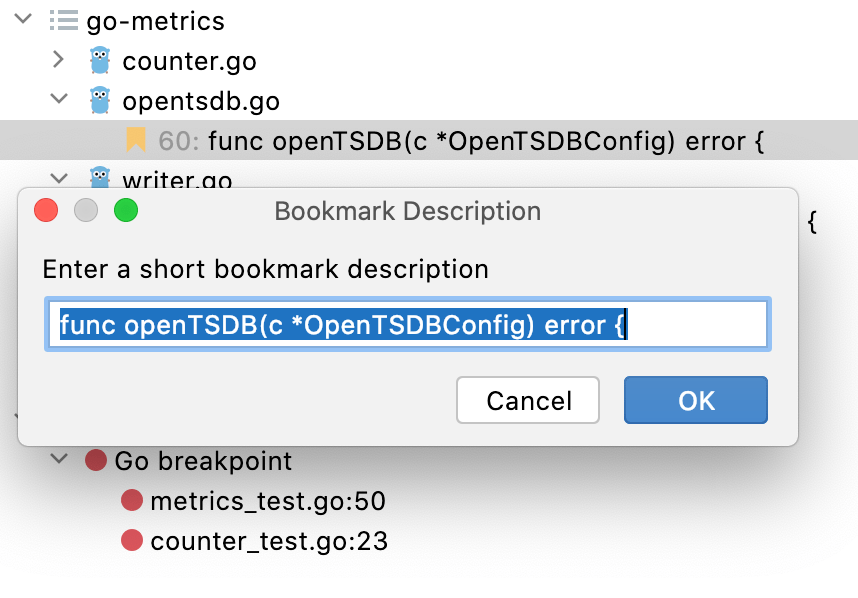Select the breakpoint dot beside metrics_test.go:50
The width and height of the screenshot is (858, 598).
pyautogui.click(x=131, y=501)
